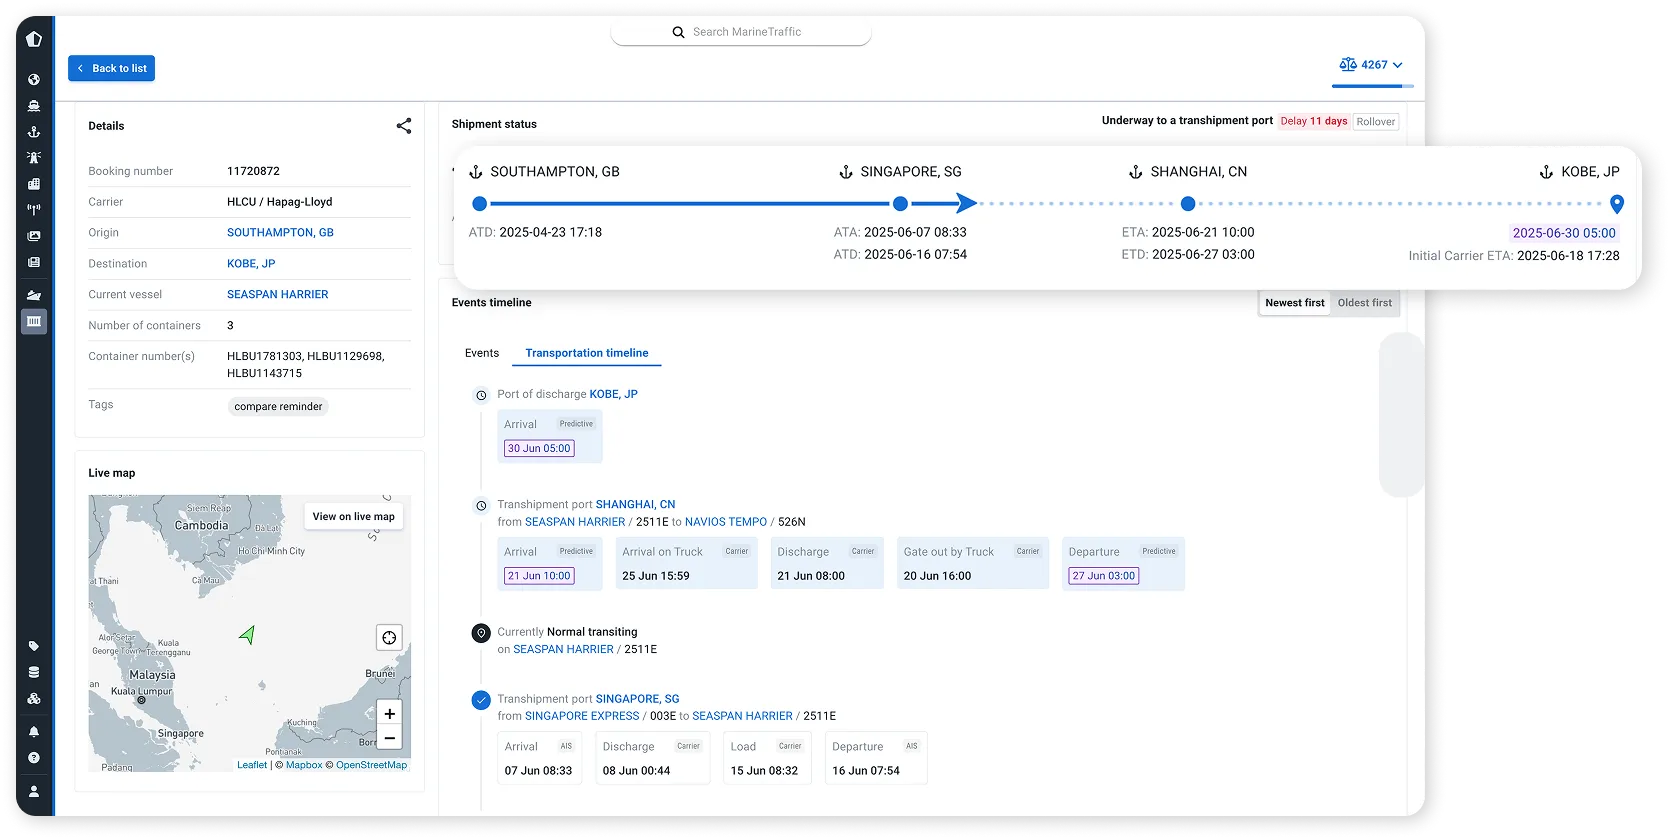Viewport: 1672px width, 840px height.
Task: Click the compare reminder tag
Action: pos(278,407)
